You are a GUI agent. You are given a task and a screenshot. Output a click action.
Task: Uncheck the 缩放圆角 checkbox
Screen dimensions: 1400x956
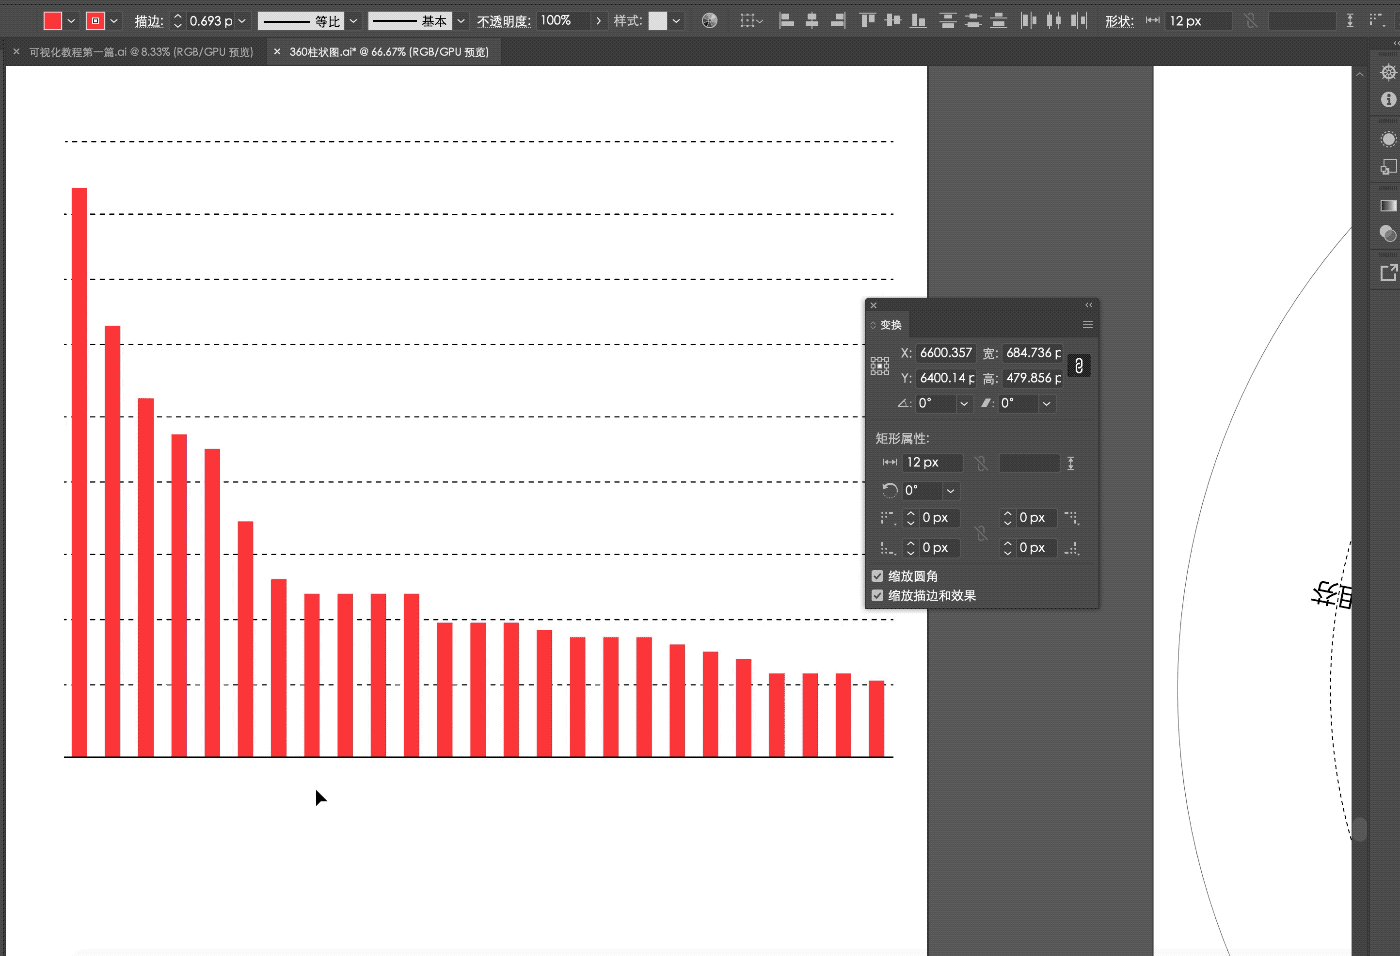[x=877, y=576]
